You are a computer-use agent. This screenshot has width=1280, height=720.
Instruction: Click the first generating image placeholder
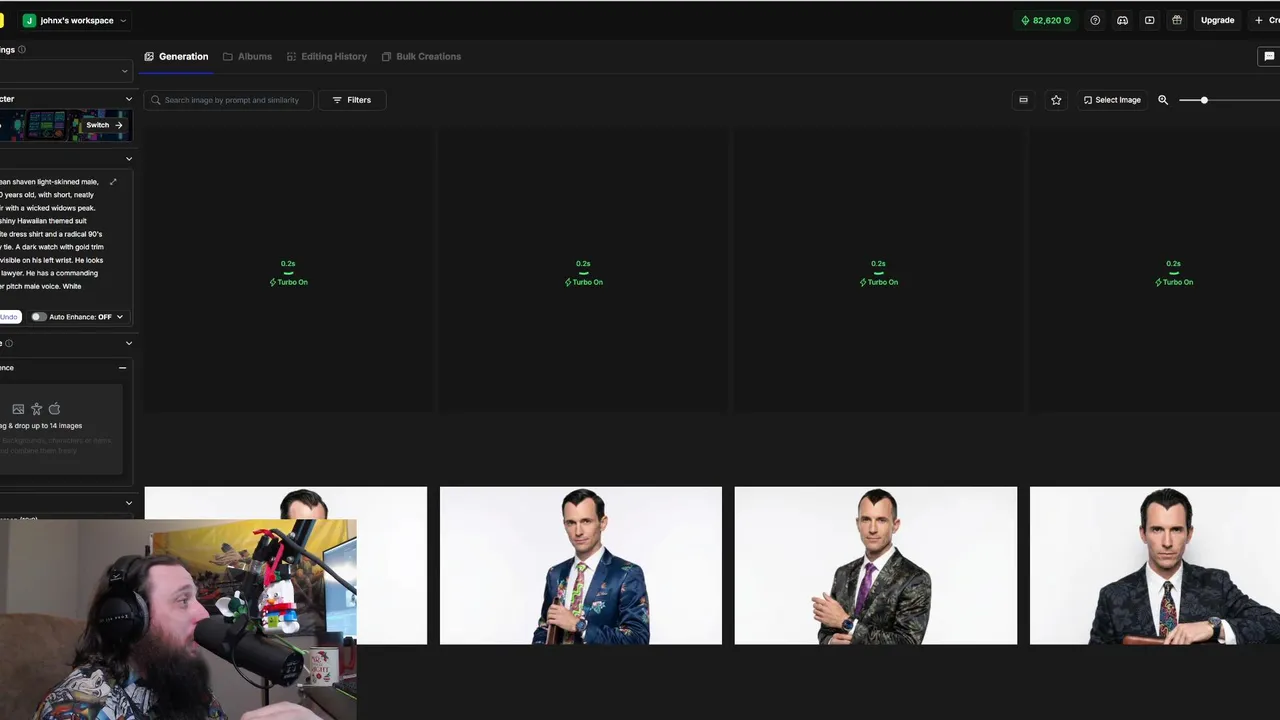click(x=288, y=272)
